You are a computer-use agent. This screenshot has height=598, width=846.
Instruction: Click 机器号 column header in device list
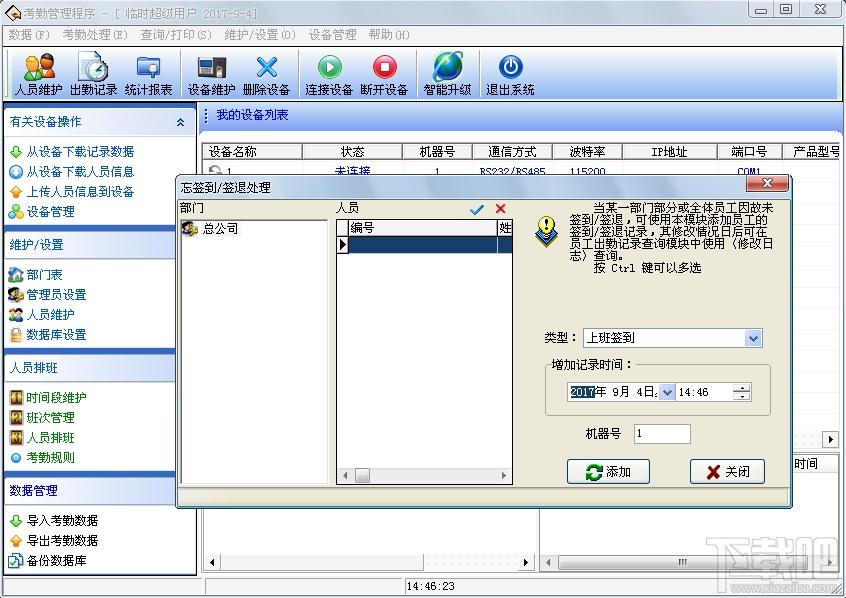[438, 152]
